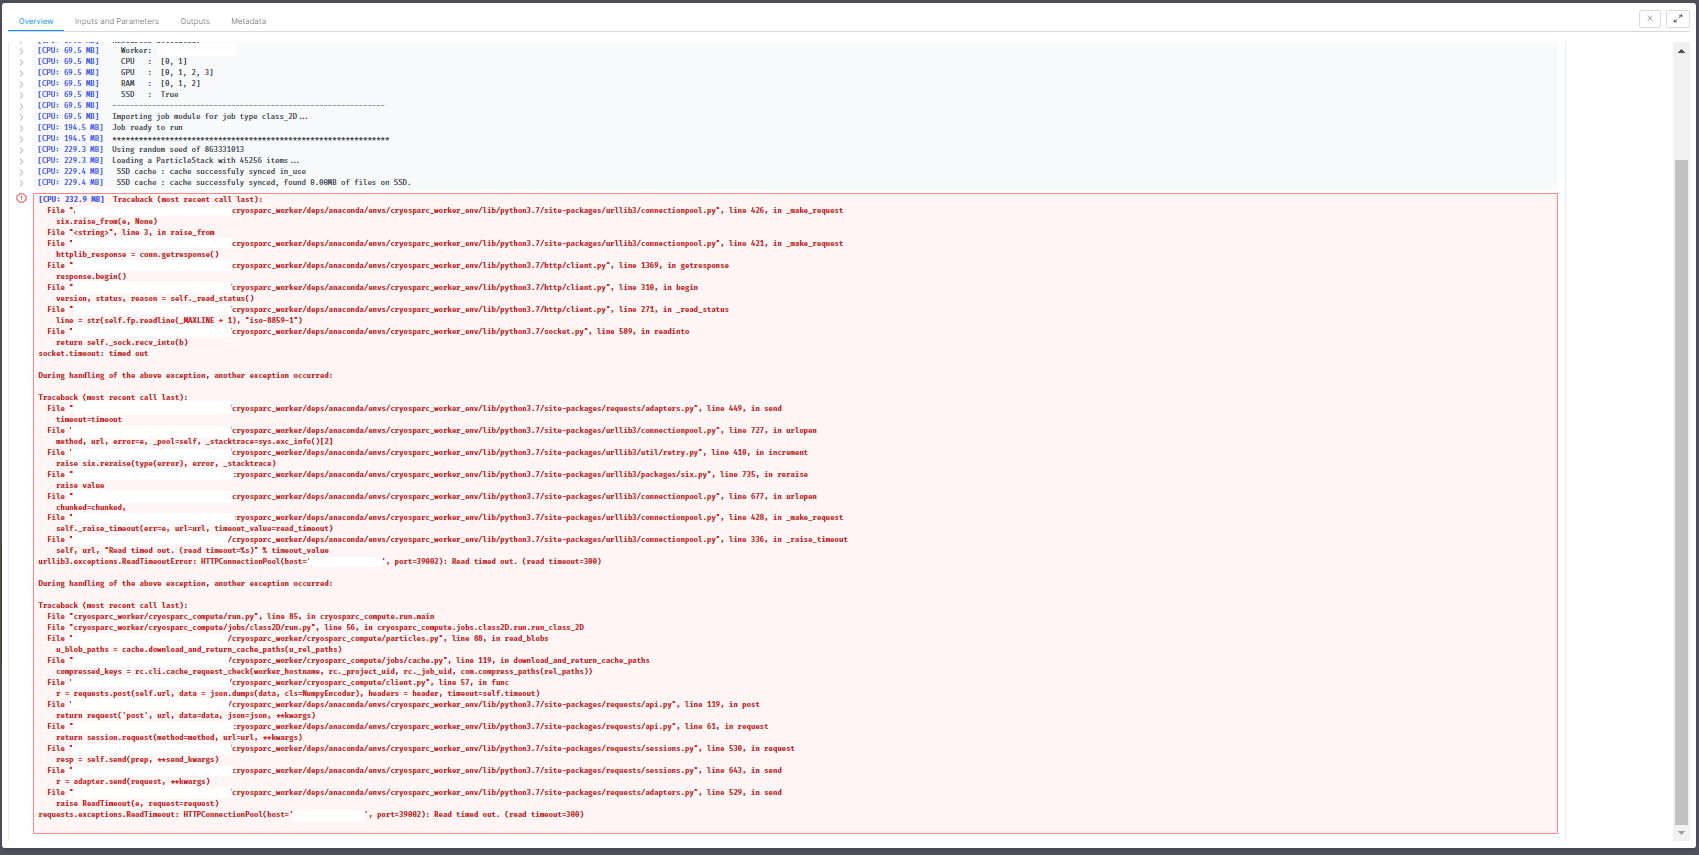Expand the 'SSD : True' log entry

pyautogui.click(x=21, y=95)
